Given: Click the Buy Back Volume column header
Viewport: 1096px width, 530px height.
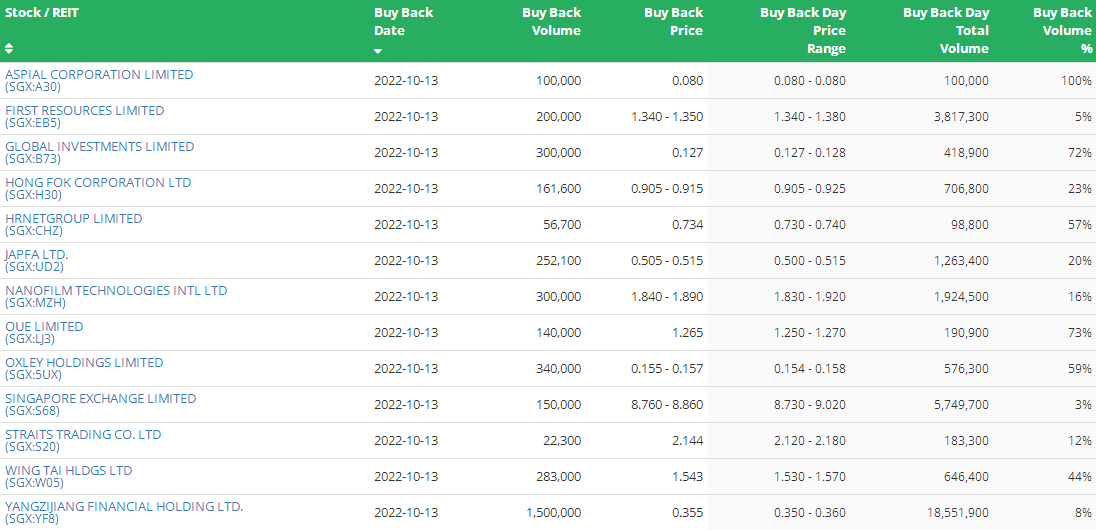Looking at the screenshot, I should (x=551, y=22).
